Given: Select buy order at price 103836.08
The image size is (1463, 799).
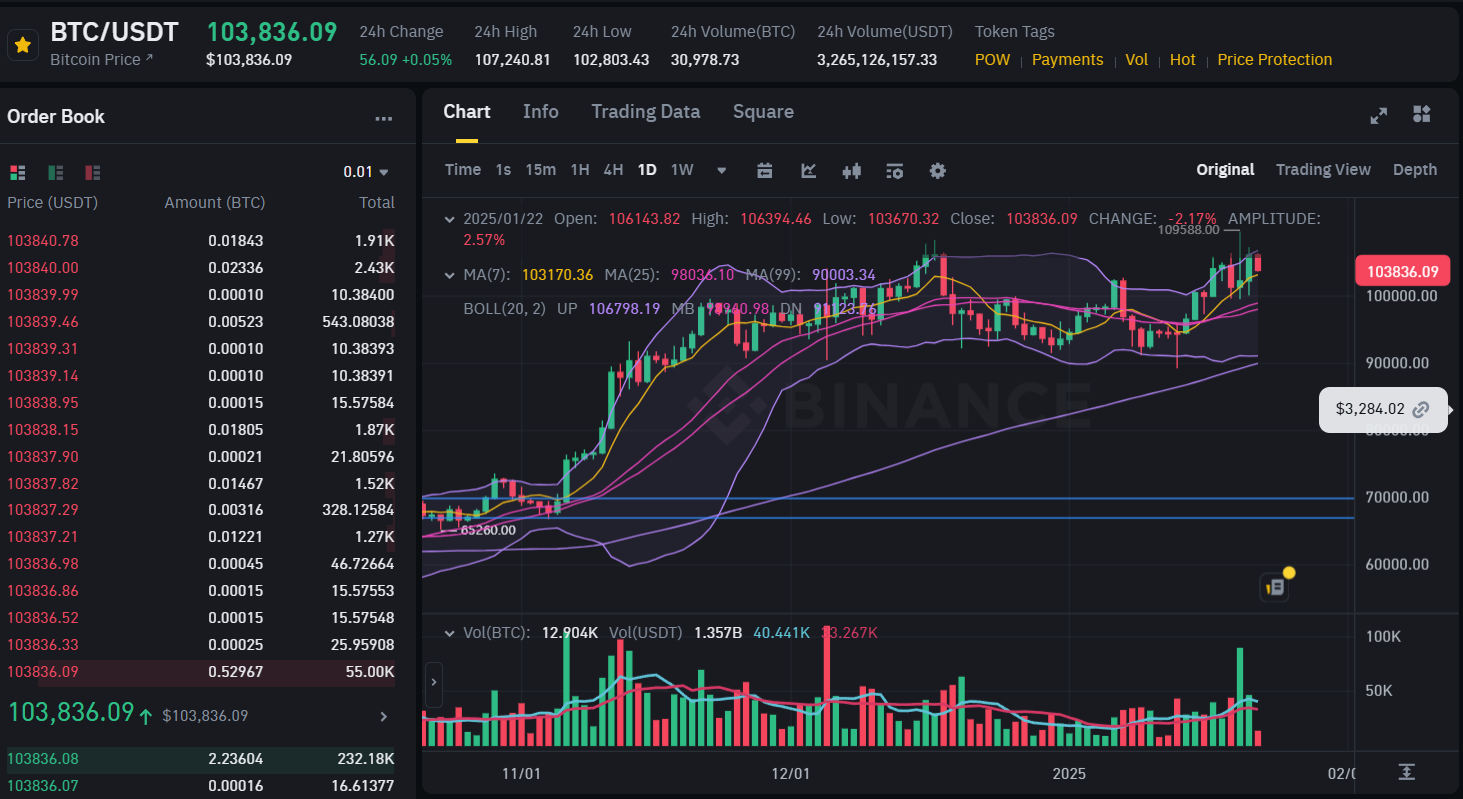Looking at the screenshot, I should pos(201,759).
